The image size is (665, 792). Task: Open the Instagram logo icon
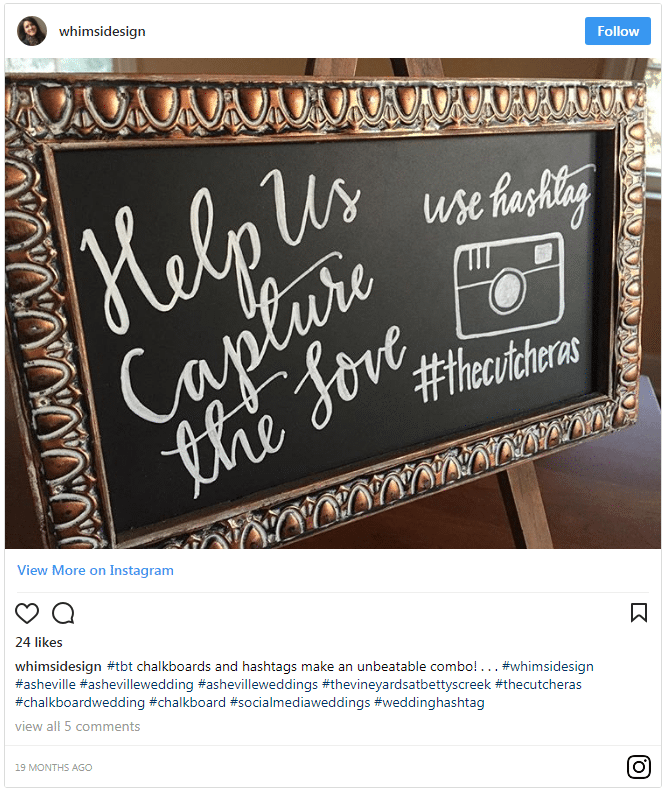639,766
